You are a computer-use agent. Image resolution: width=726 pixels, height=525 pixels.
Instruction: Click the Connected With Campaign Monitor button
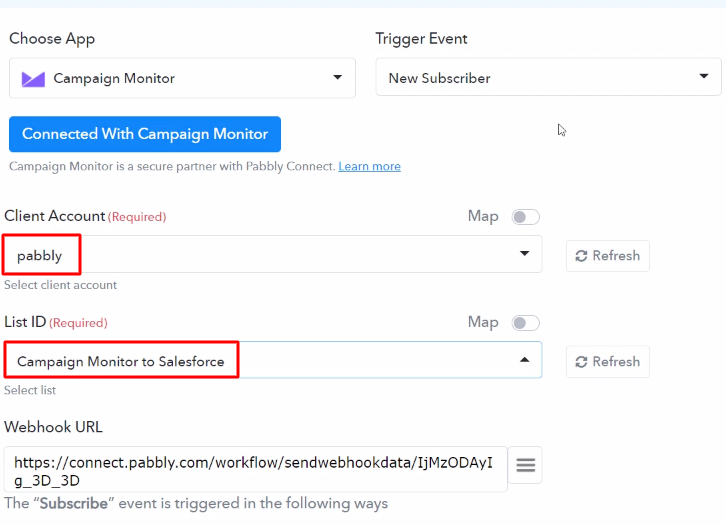(x=145, y=134)
